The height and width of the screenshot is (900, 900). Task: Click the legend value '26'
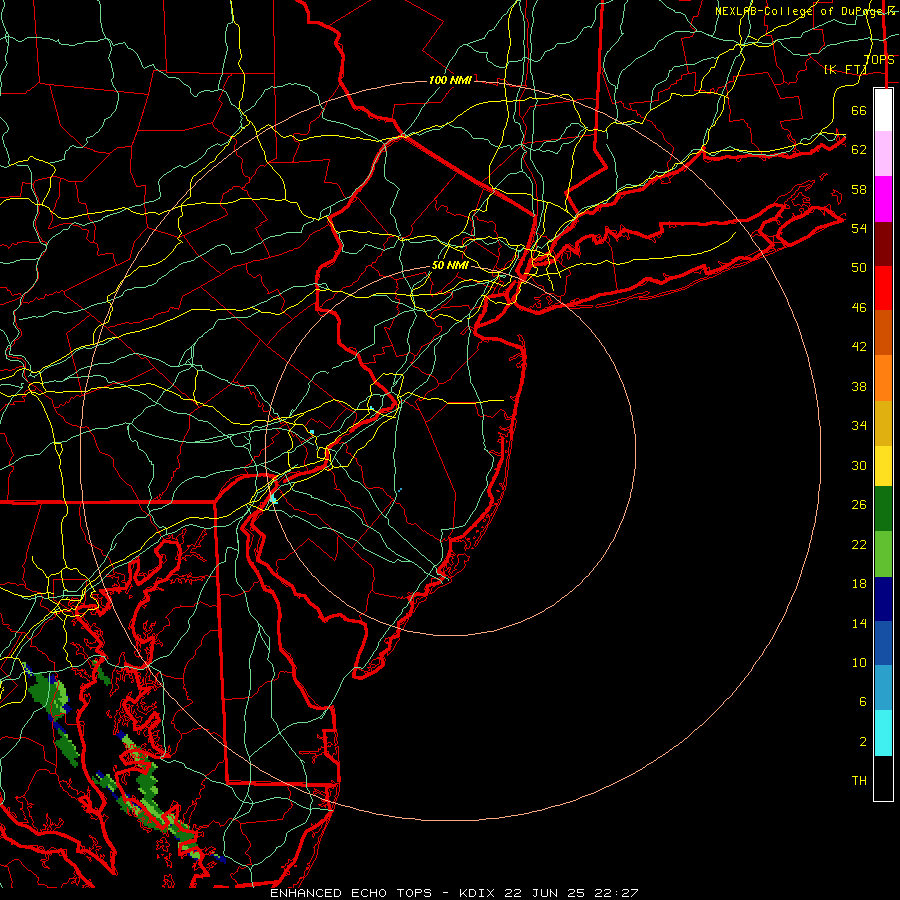click(x=859, y=505)
